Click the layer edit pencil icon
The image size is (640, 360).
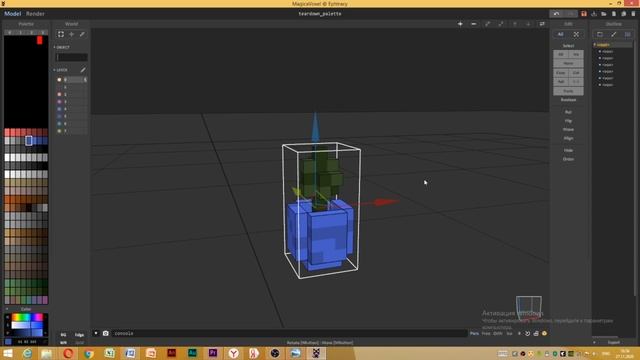pos(83,70)
